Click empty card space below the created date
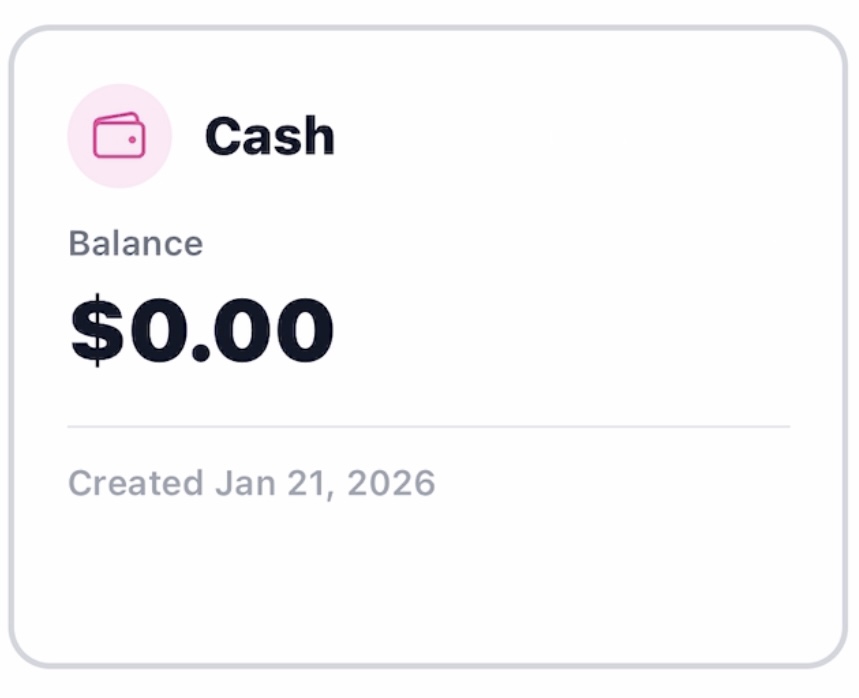The height and width of the screenshot is (698, 859). point(428,580)
